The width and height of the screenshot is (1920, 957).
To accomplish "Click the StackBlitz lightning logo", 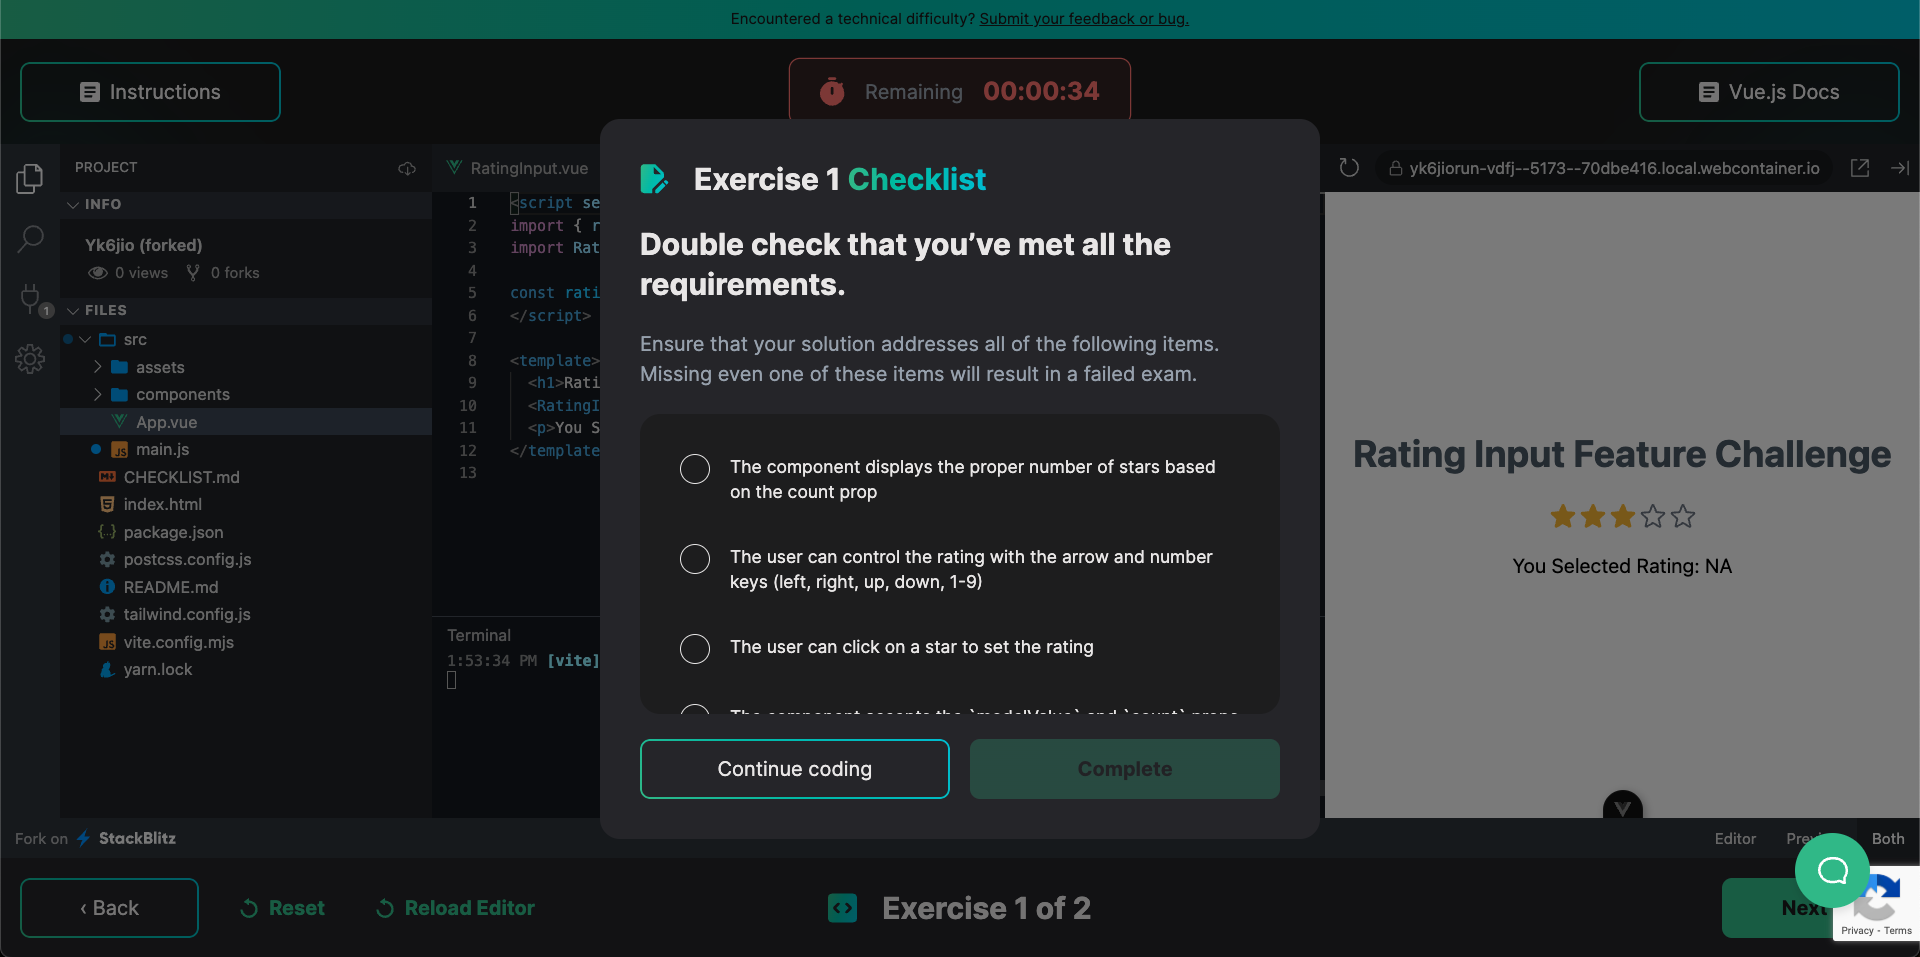I will 84,838.
